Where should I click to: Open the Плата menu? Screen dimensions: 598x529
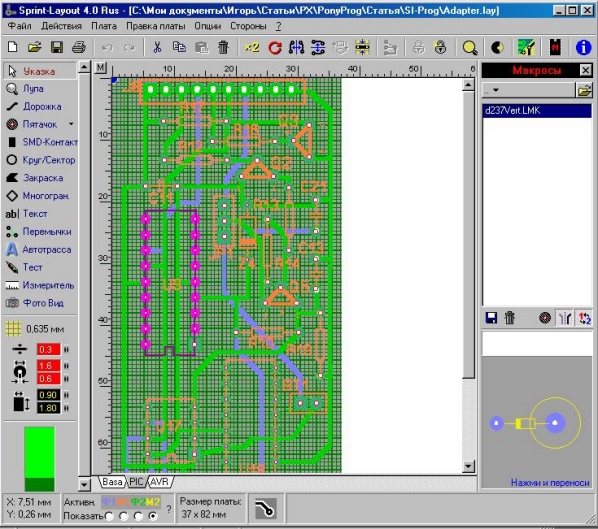(104, 26)
